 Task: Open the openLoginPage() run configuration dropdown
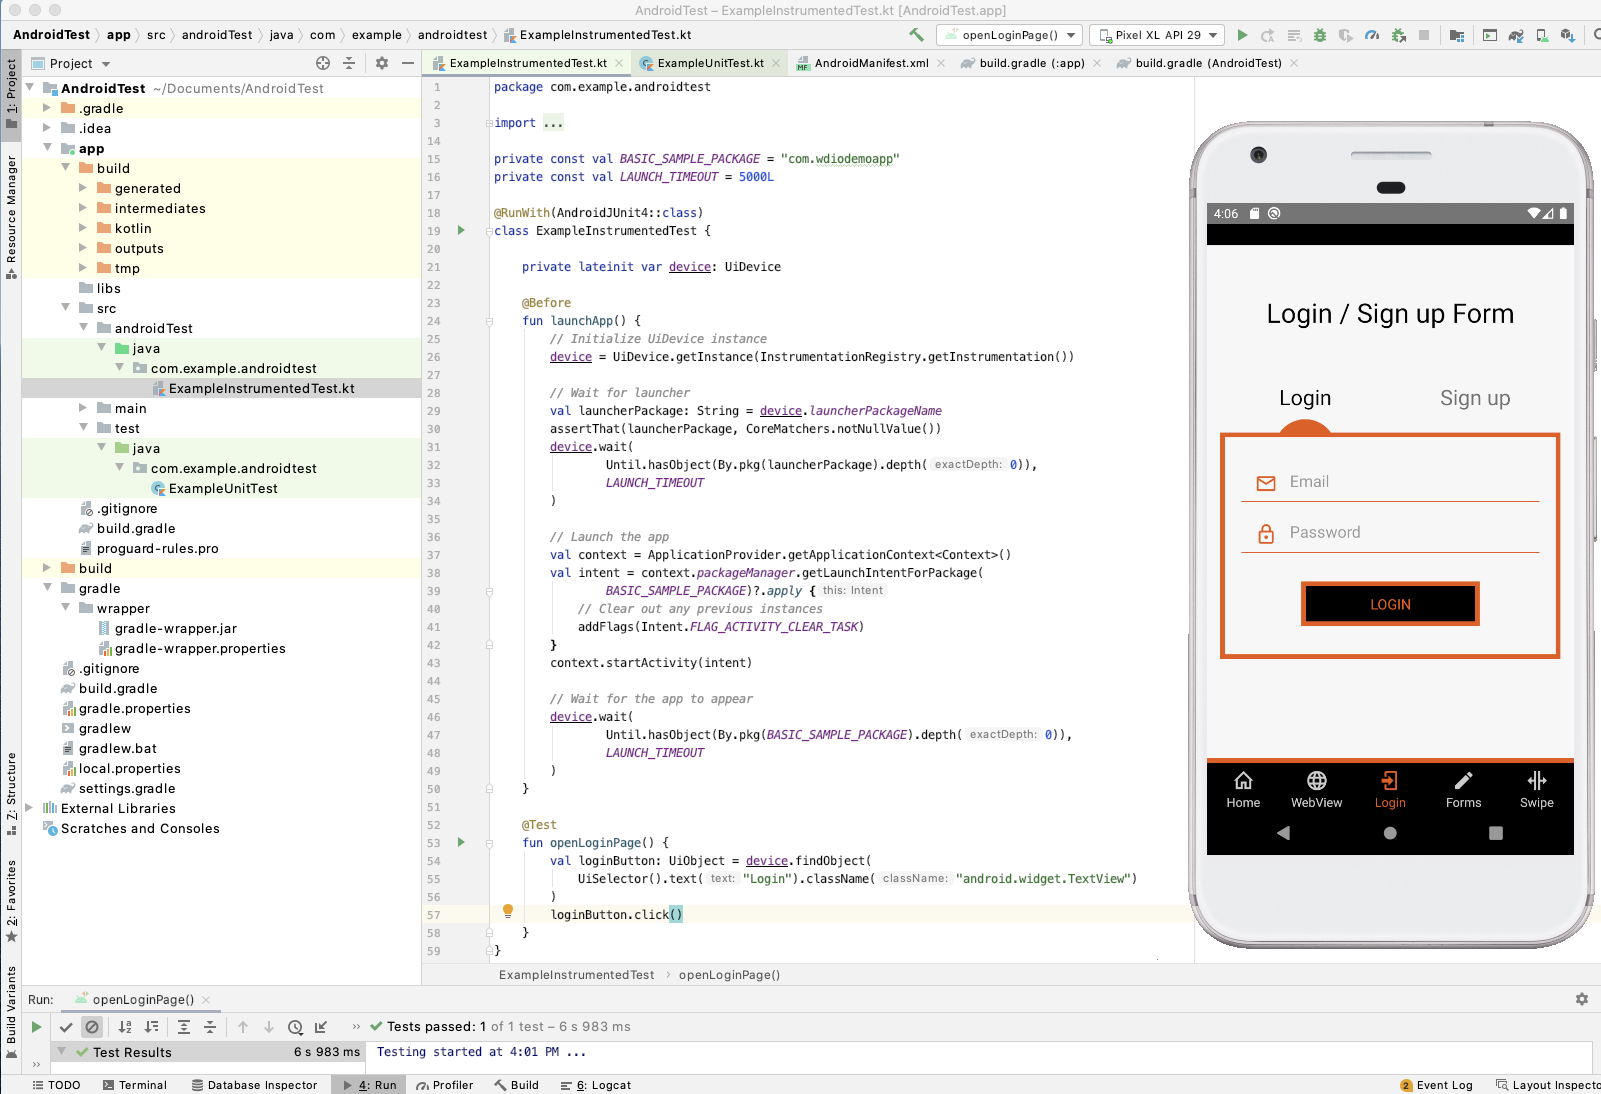[x=1010, y=35]
